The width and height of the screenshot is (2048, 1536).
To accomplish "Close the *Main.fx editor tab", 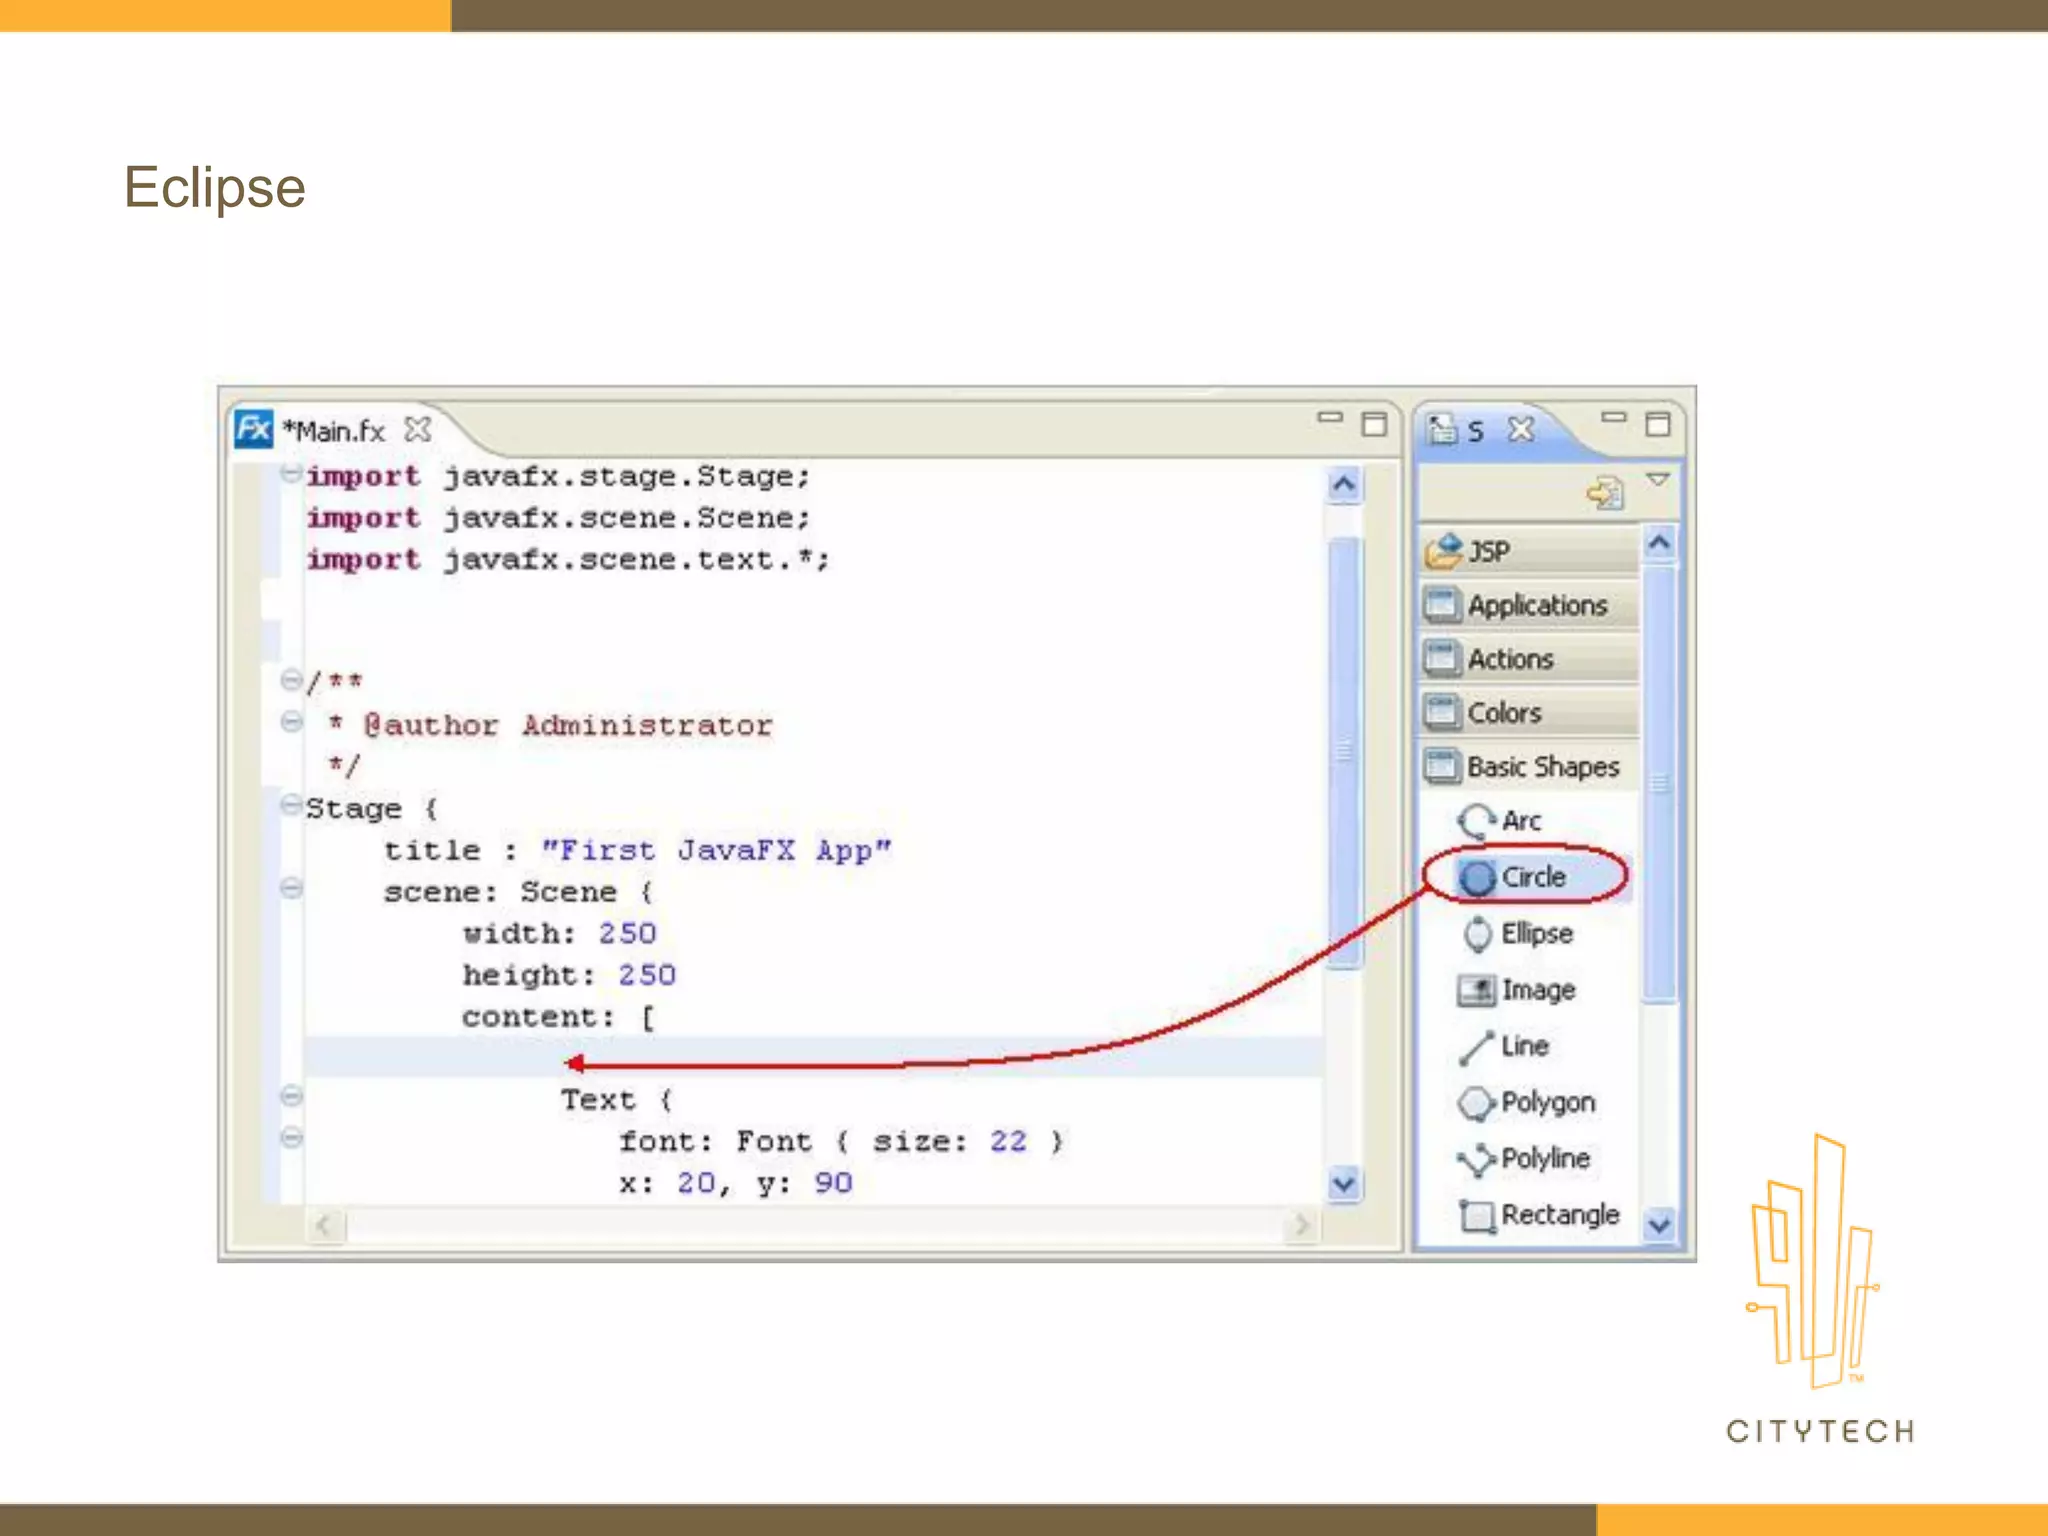I will (418, 430).
